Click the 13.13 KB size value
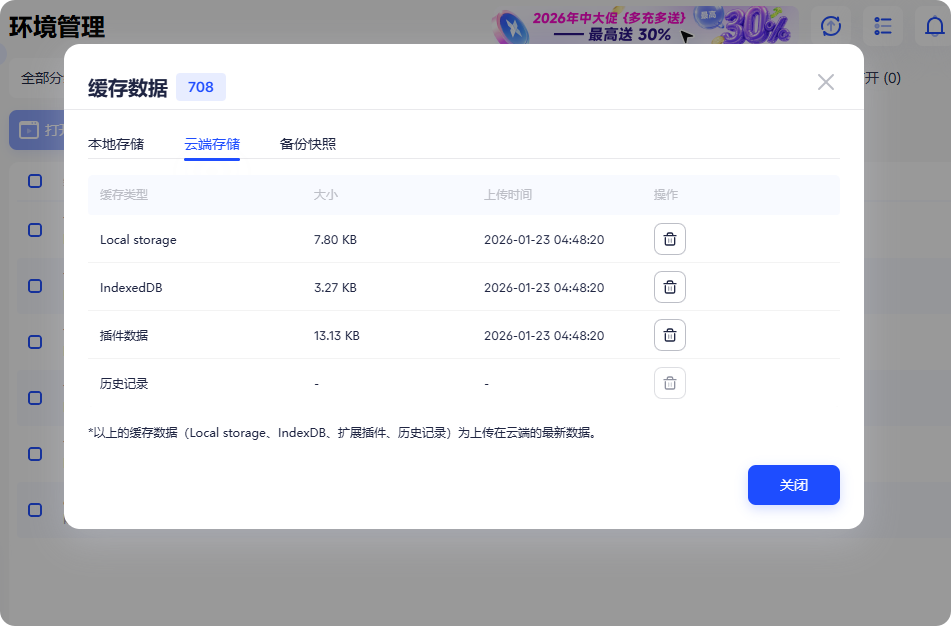Image resolution: width=951 pixels, height=626 pixels. coord(337,335)
